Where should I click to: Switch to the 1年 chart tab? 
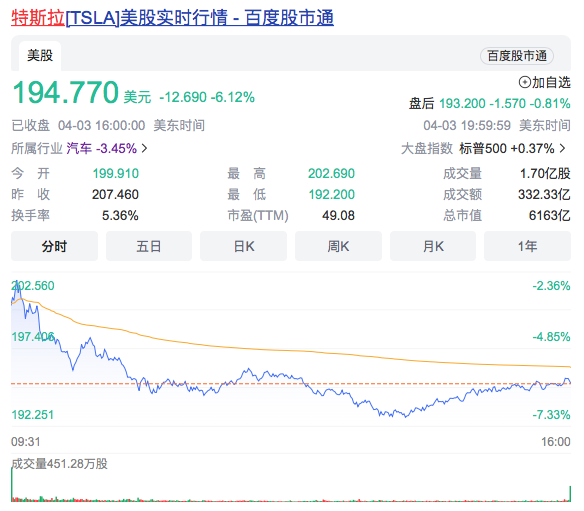527,246
